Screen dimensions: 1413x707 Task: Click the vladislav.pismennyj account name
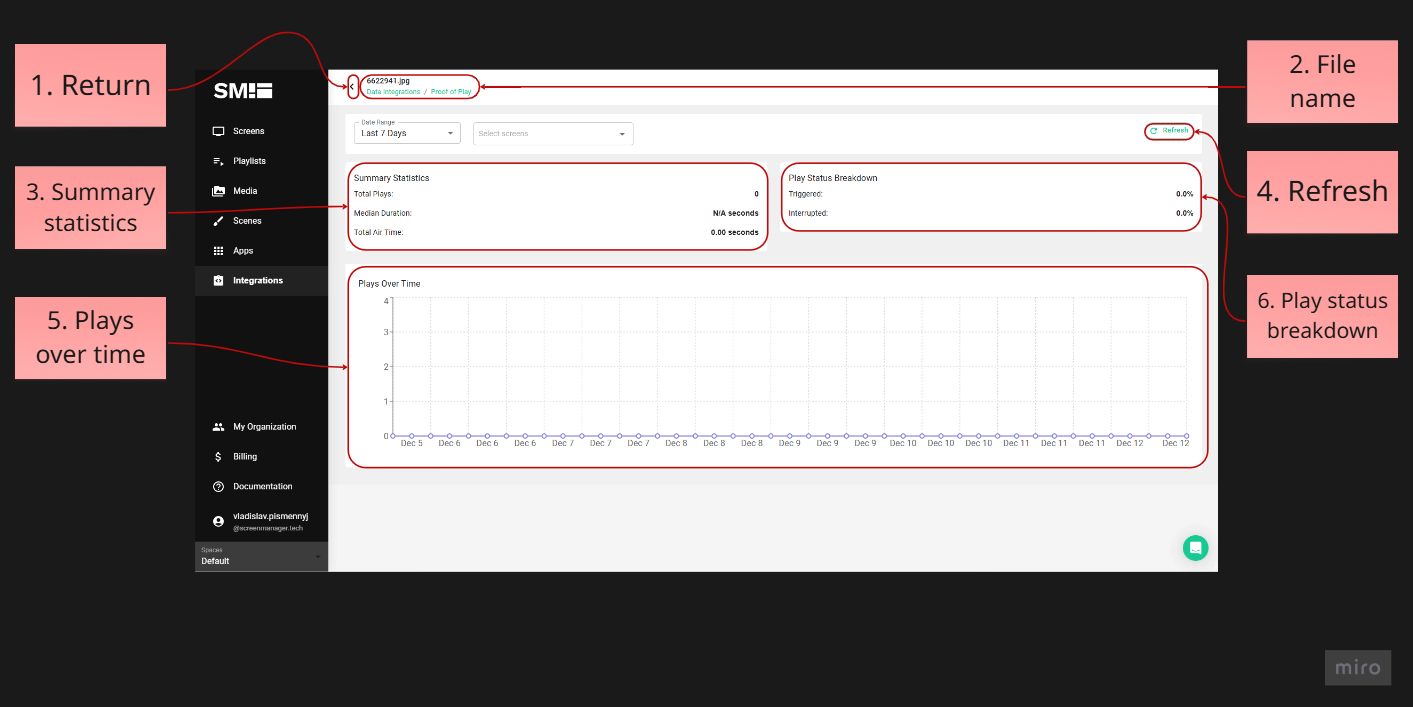[x=270, y=516]
